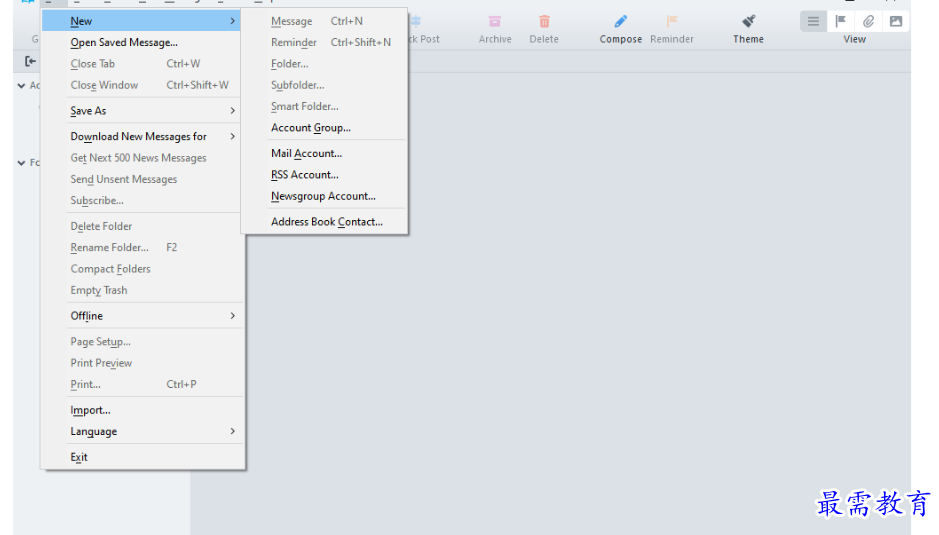Screen dimensions: 939x535
Task: Choose Rename Folder entry
Action: pos(144,247)
